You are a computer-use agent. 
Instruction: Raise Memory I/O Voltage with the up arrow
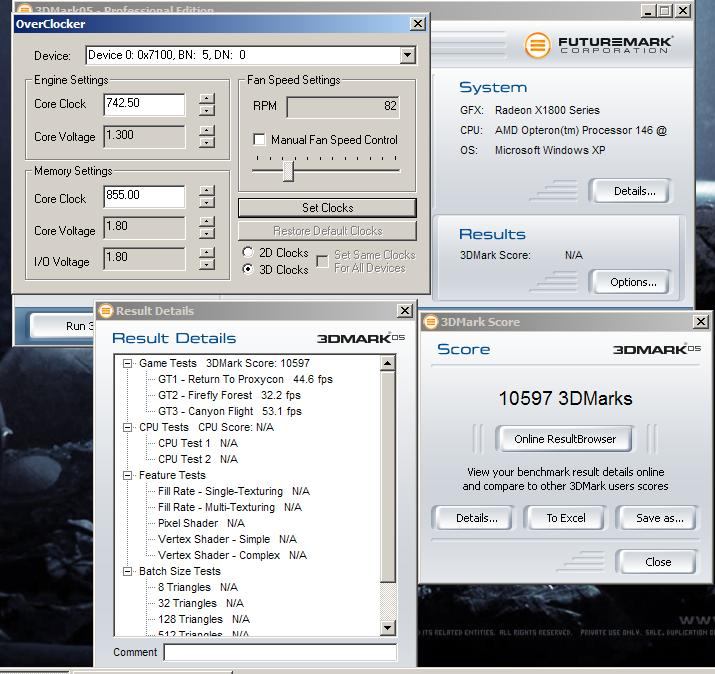pyautogui.click(x=207, y=253)
